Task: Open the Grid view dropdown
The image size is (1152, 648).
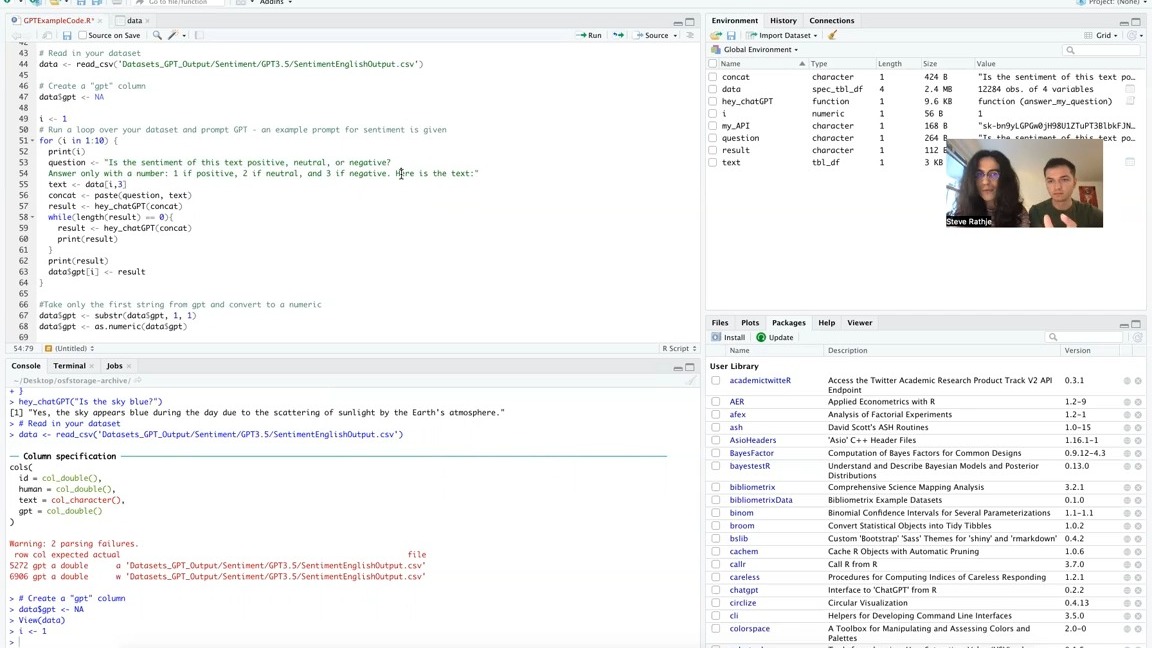Action: coord(1101,35)
